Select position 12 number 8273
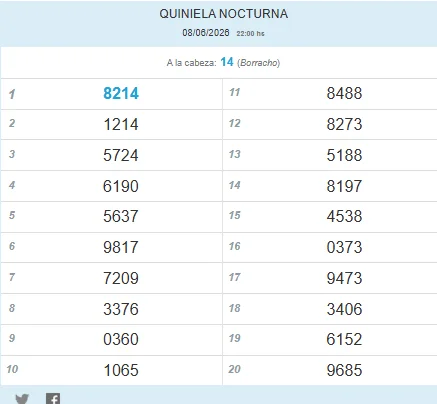The image size is (437, 404). (344, 125)
